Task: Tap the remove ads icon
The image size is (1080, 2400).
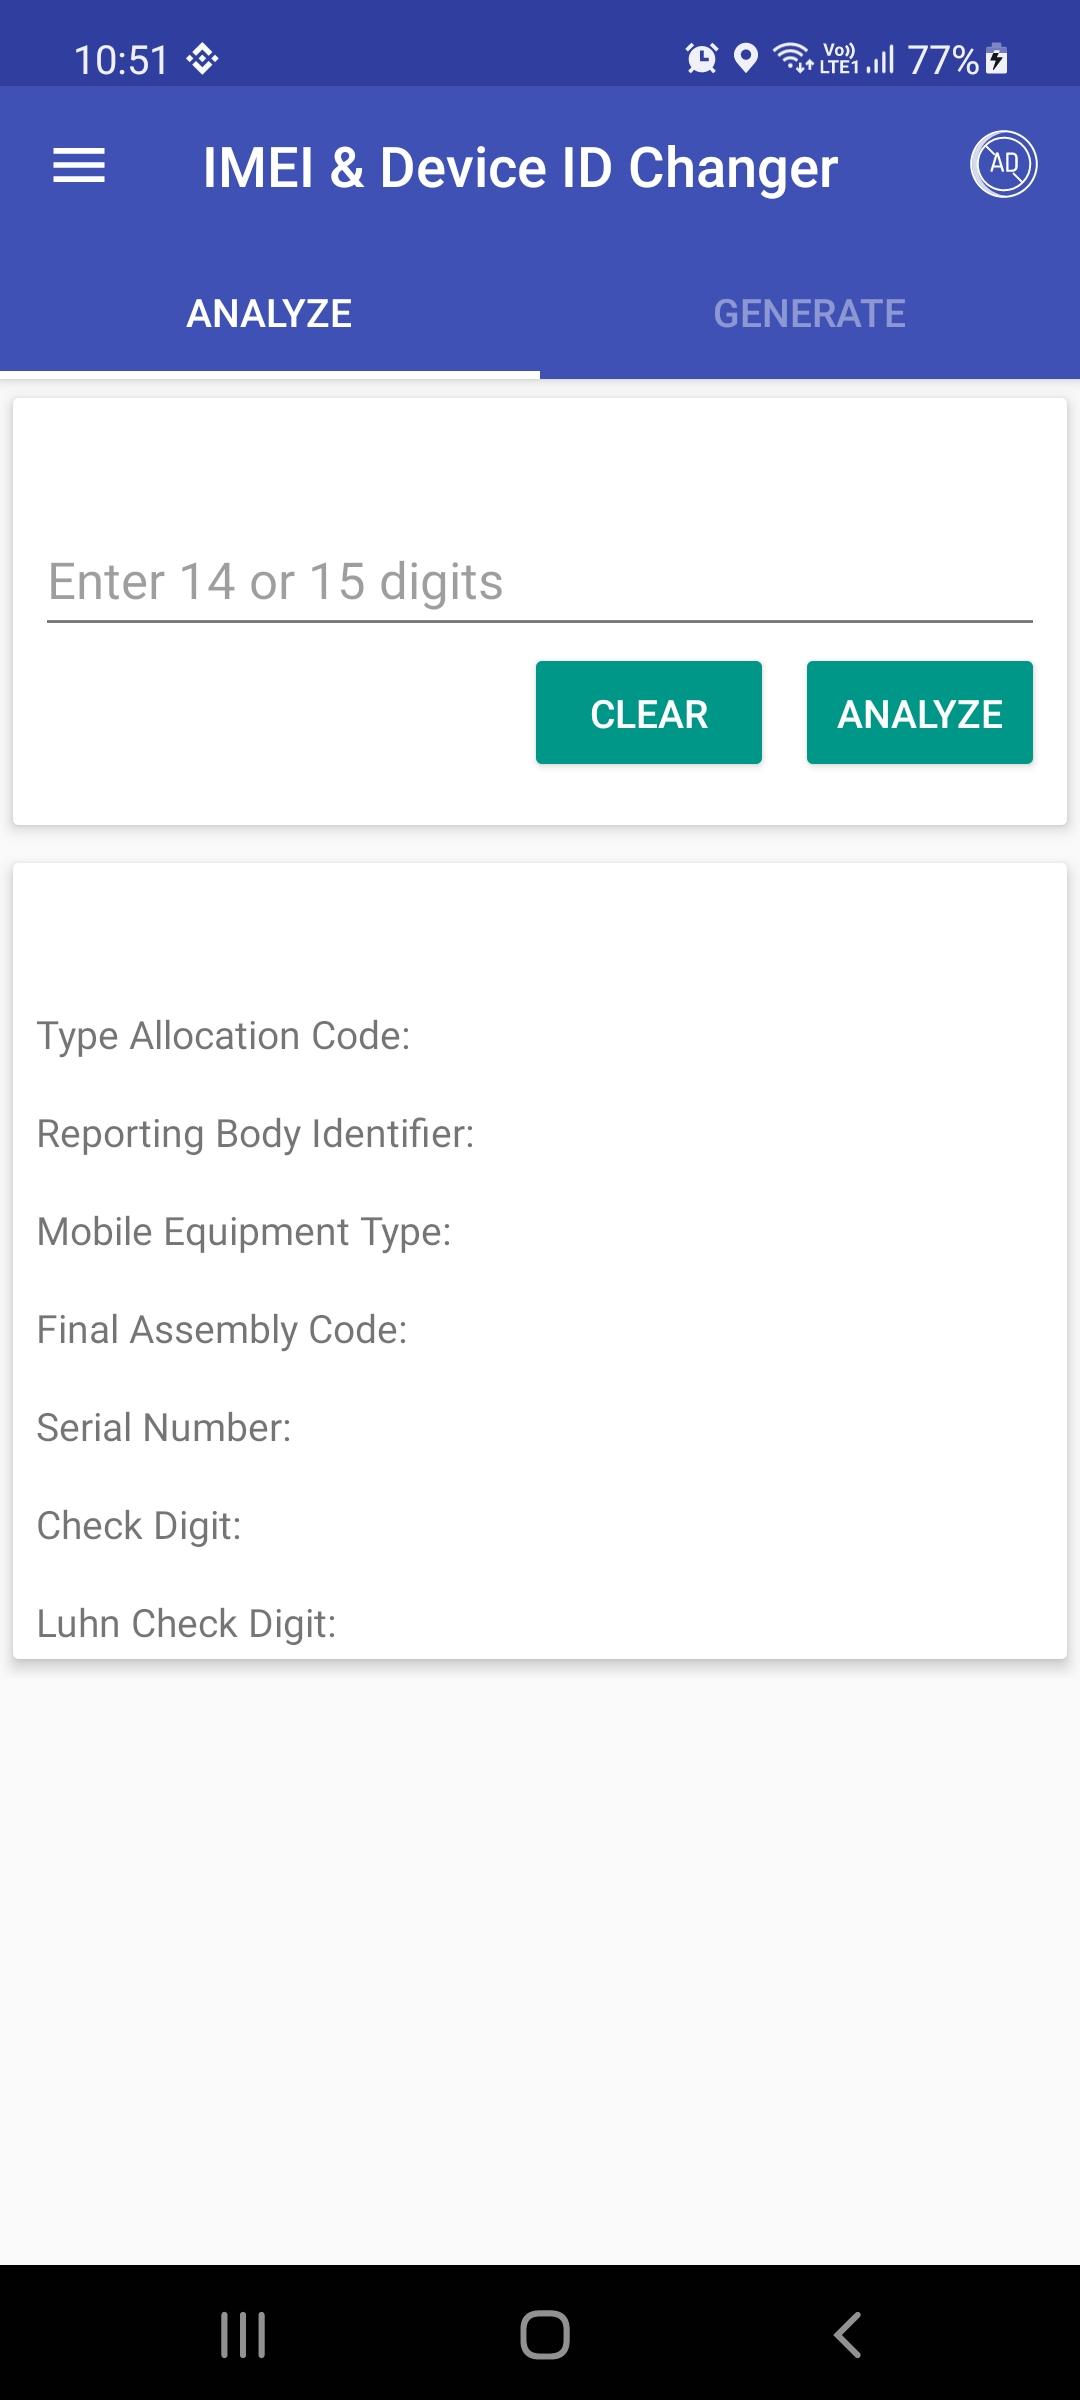Action: (1003, 164)
